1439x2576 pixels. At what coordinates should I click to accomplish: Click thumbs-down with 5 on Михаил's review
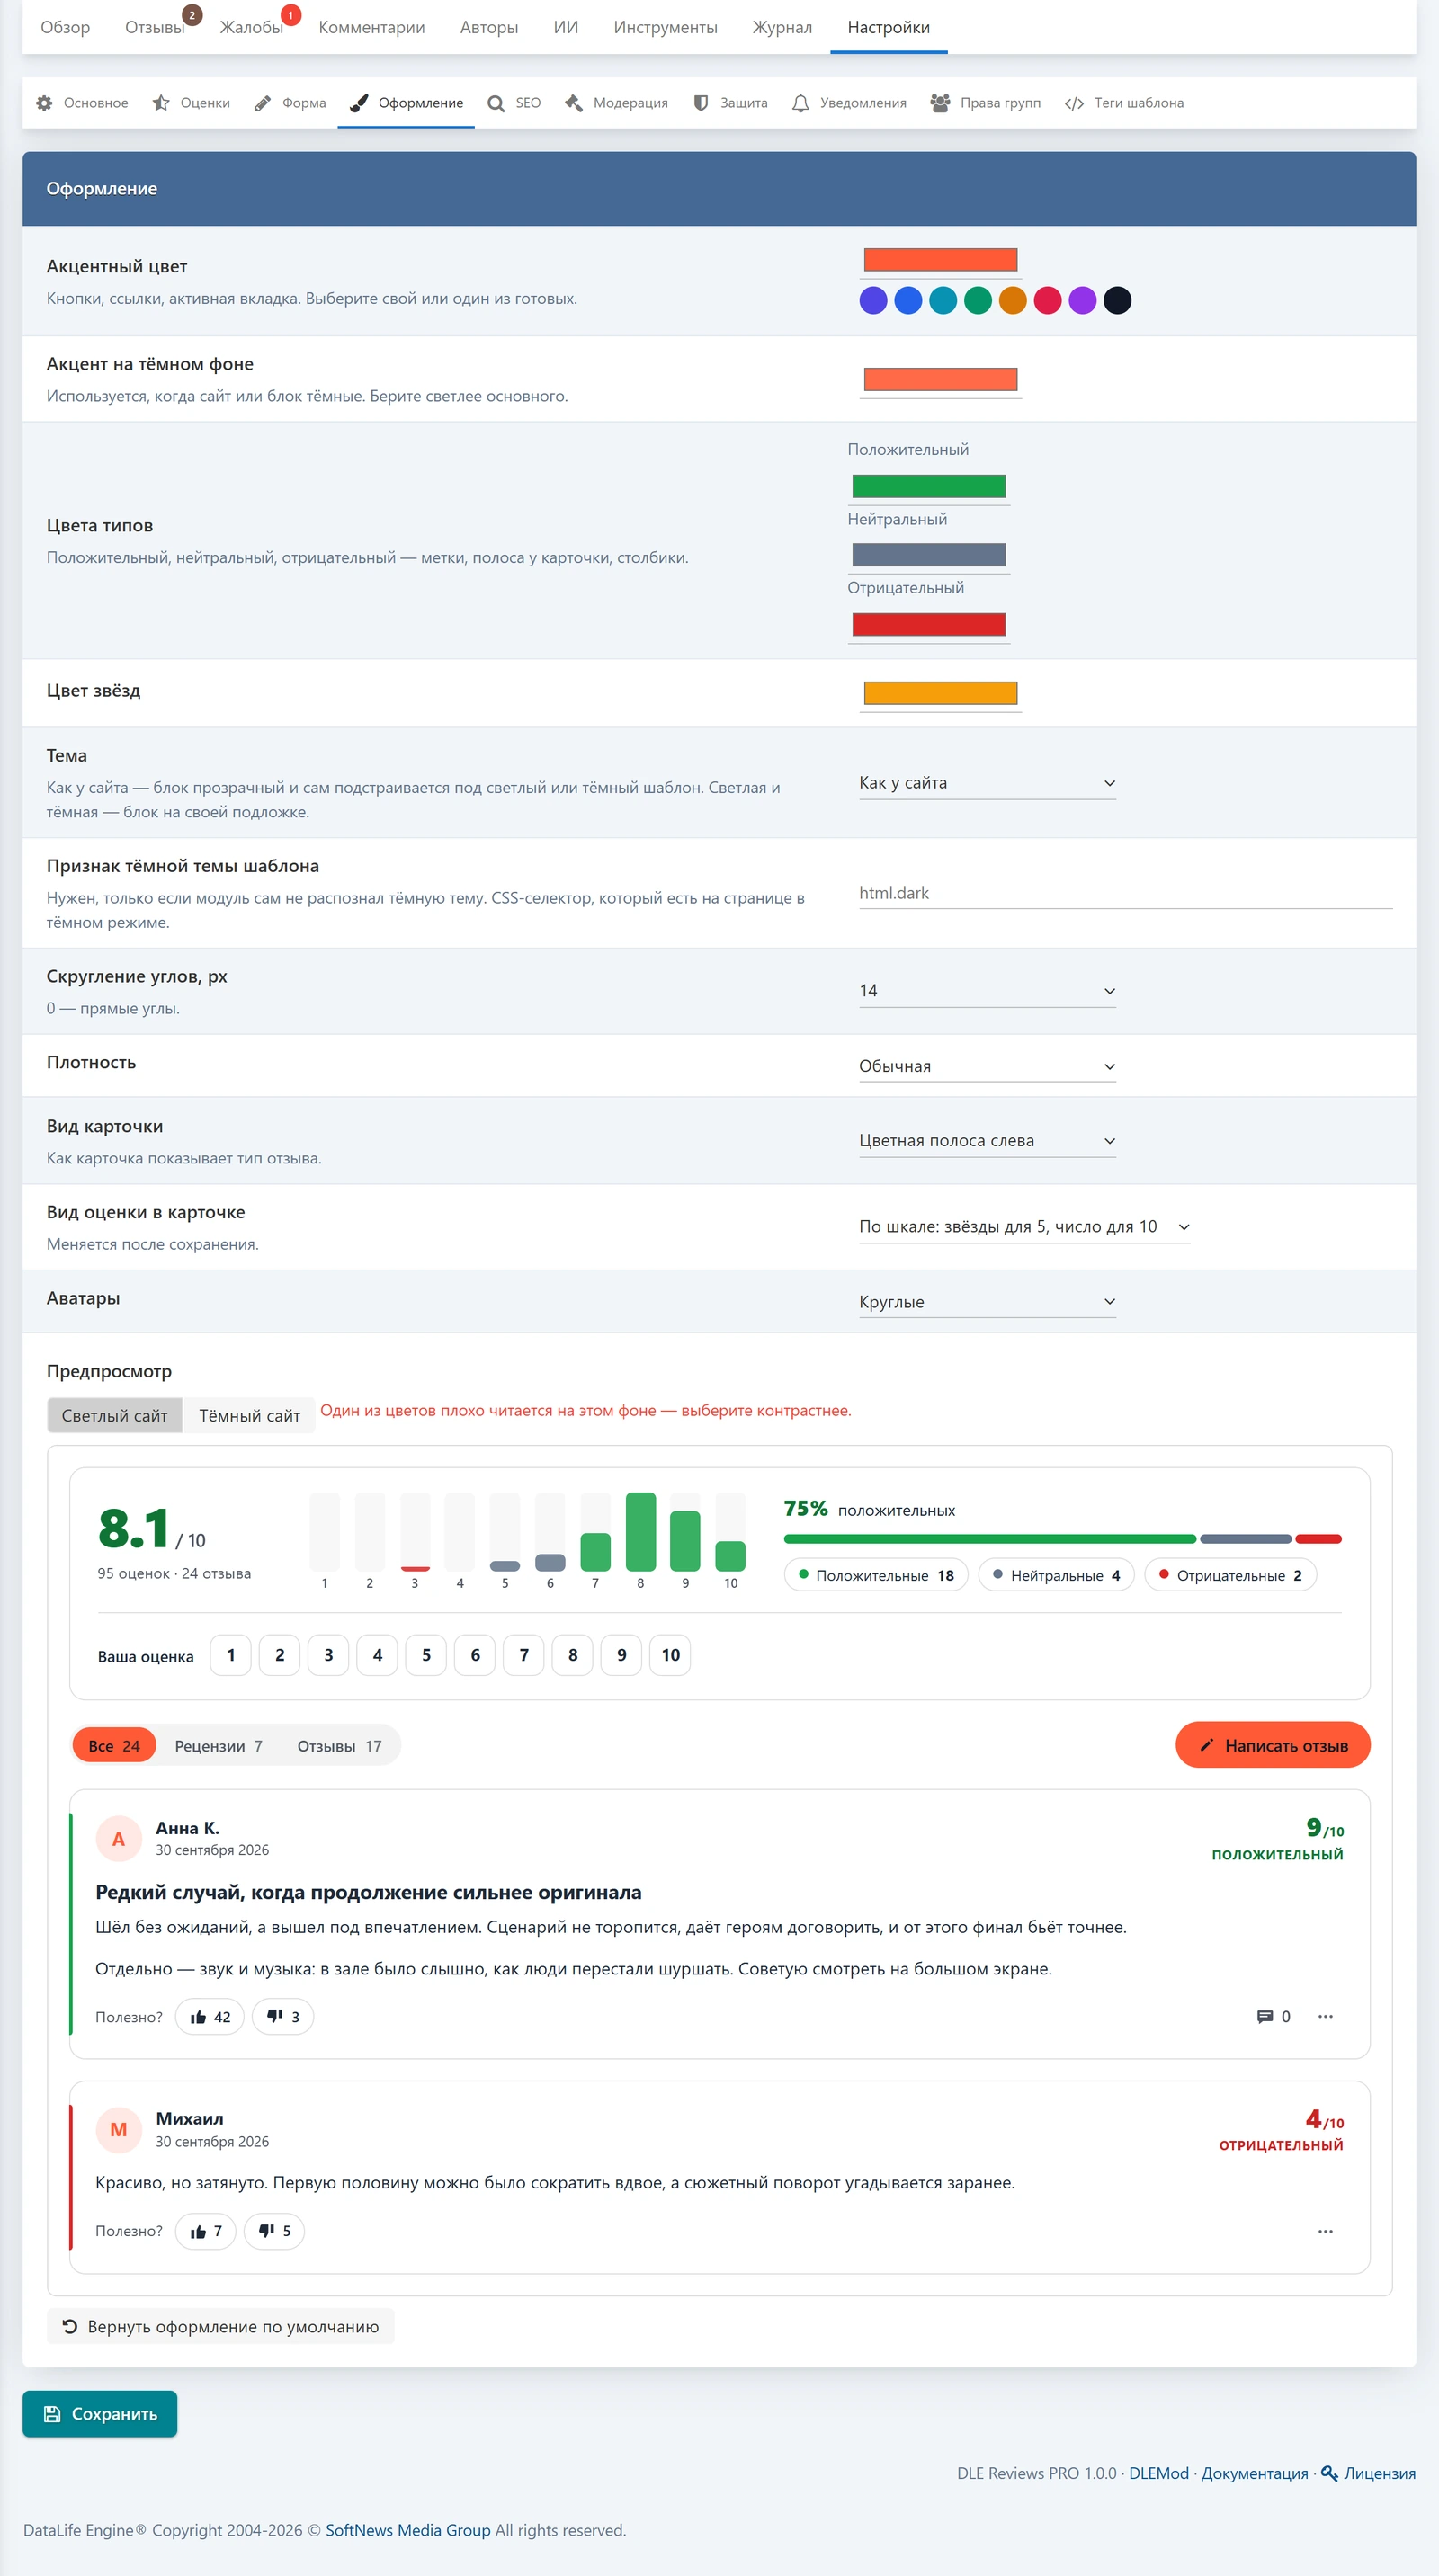[275, 2230]
